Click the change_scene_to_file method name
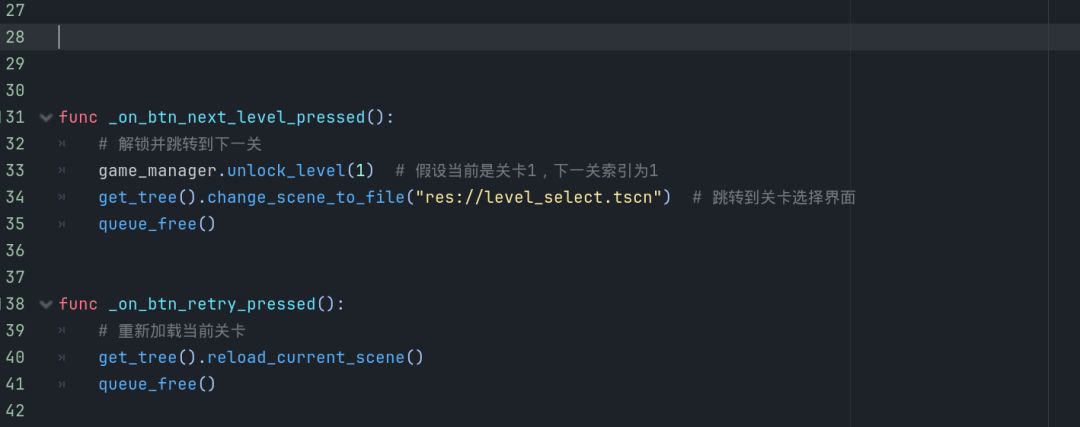Viewport: 1080px width, 427px height. tap(306, 198)
